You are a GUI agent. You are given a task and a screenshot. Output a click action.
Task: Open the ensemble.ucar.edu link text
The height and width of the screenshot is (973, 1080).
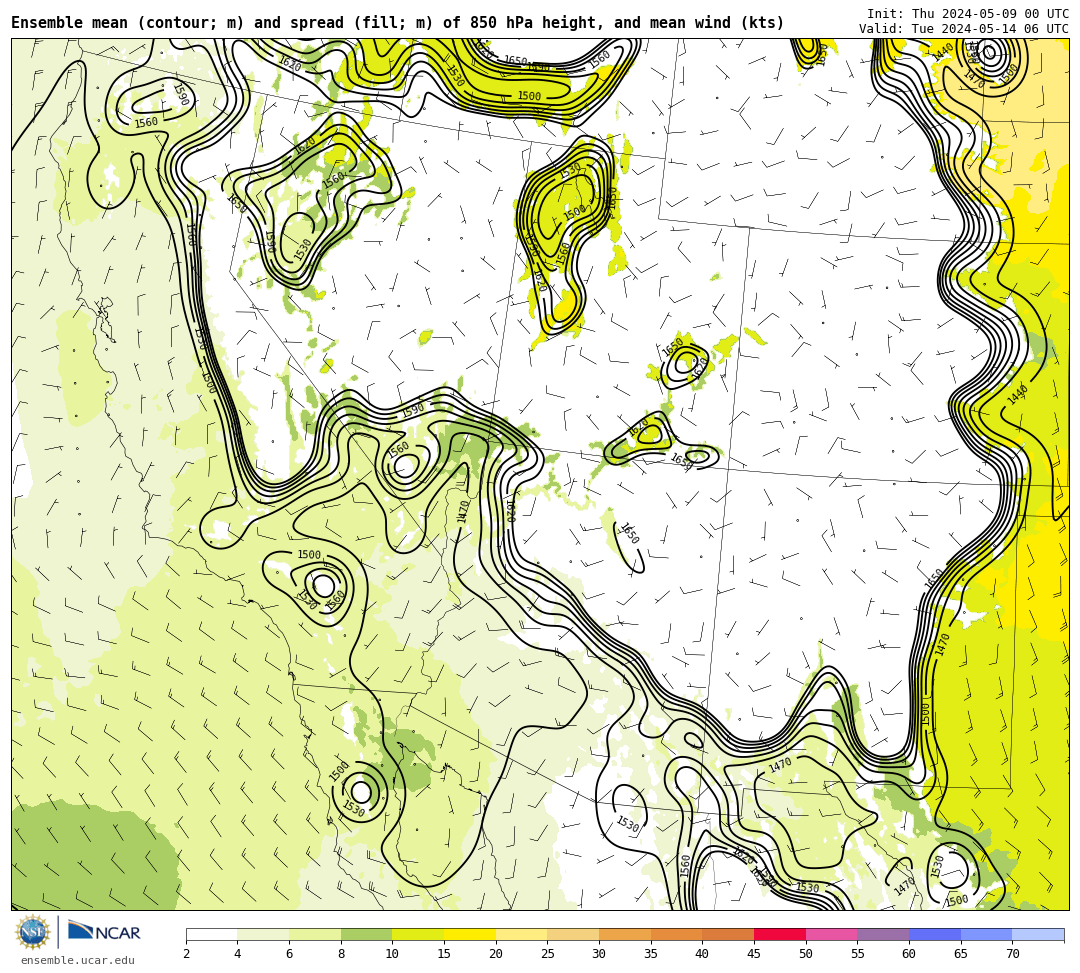point(78,960)
